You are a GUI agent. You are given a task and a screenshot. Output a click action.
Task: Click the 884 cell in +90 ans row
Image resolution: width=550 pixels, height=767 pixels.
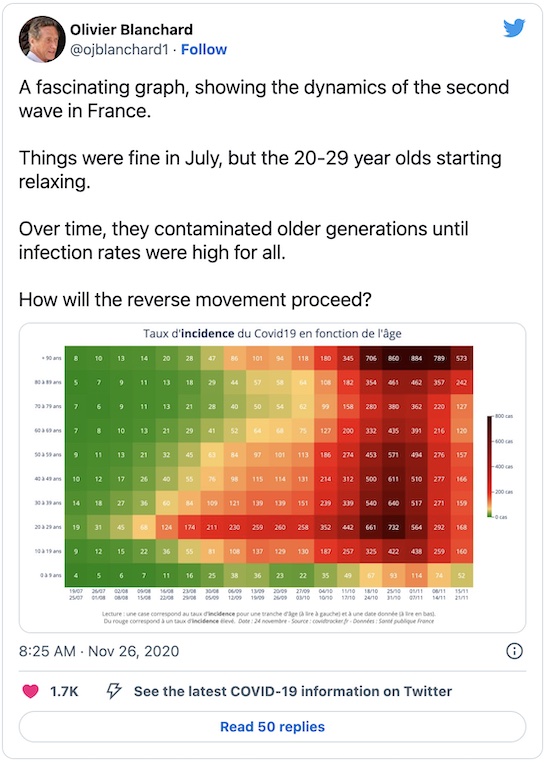click(x=416, y=358)
